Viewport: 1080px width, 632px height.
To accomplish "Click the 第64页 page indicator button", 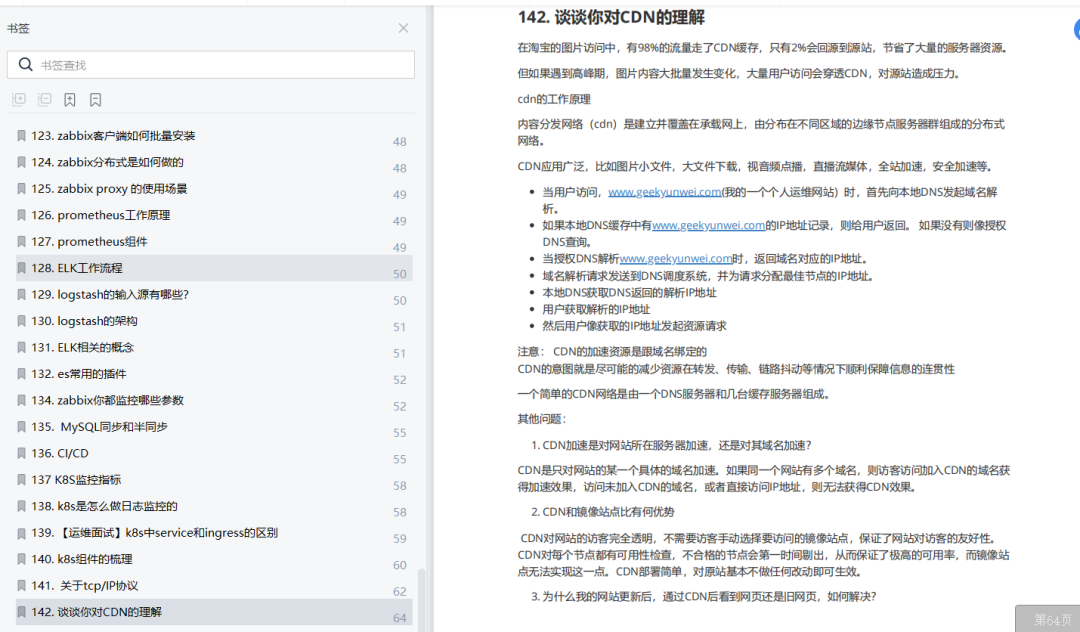I will click(x=1048, y=619).
